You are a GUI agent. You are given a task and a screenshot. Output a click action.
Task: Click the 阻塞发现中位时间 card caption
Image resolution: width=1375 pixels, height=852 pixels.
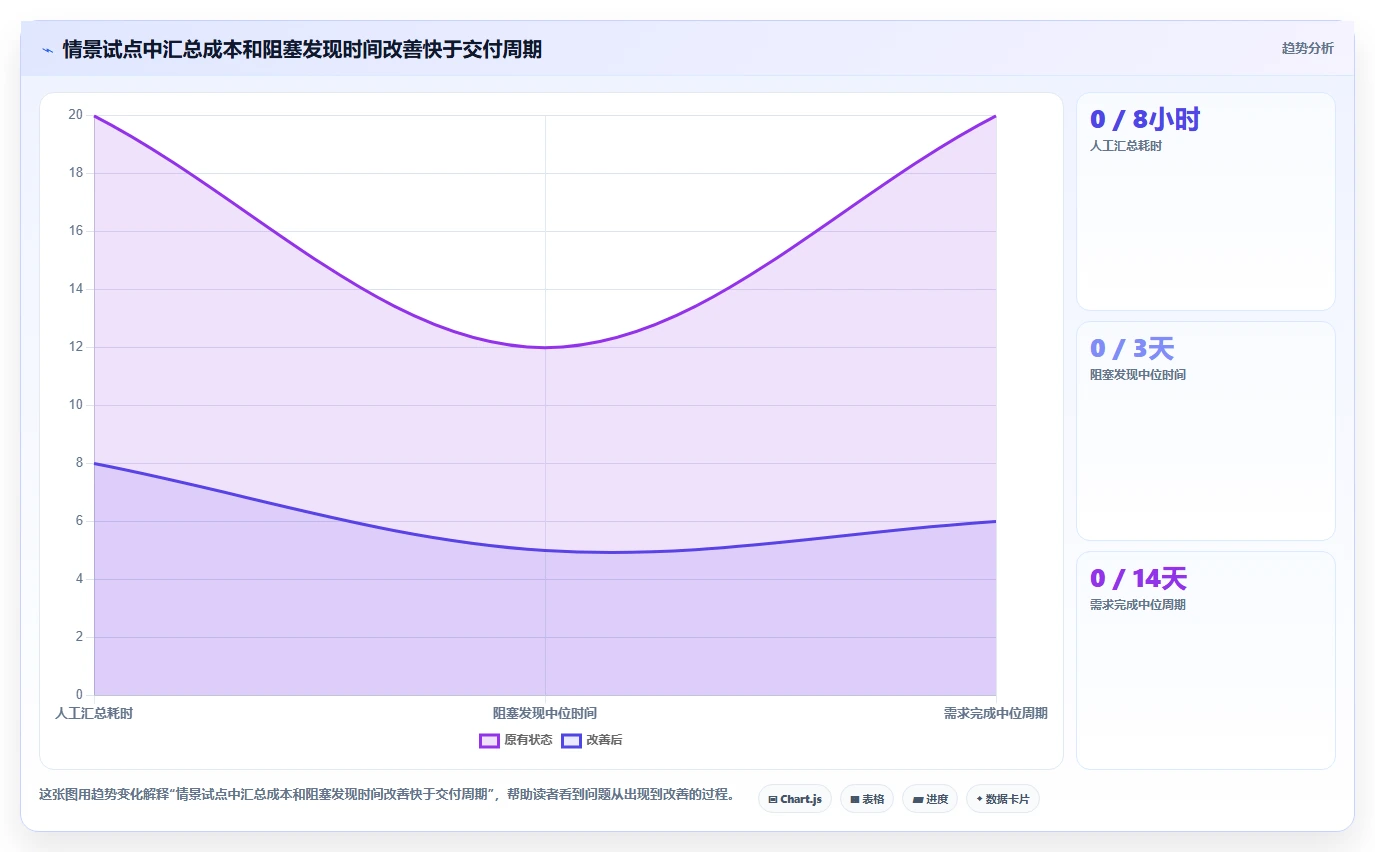(1138, 375)
